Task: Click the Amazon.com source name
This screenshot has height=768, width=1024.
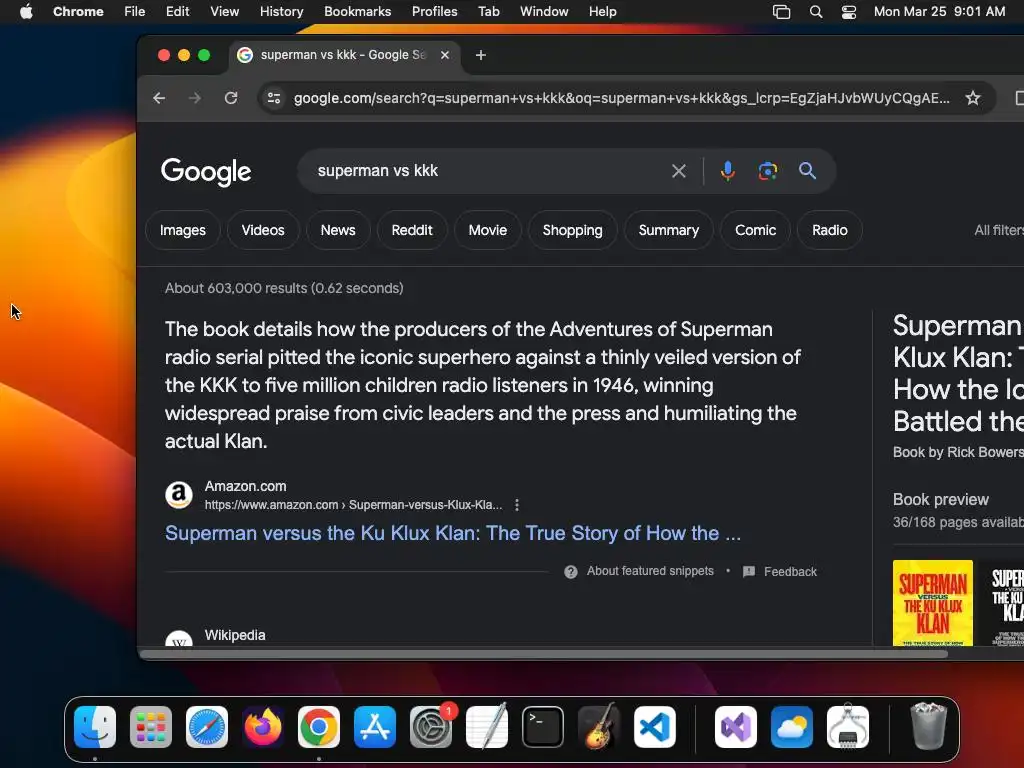Action: point(246,487)
